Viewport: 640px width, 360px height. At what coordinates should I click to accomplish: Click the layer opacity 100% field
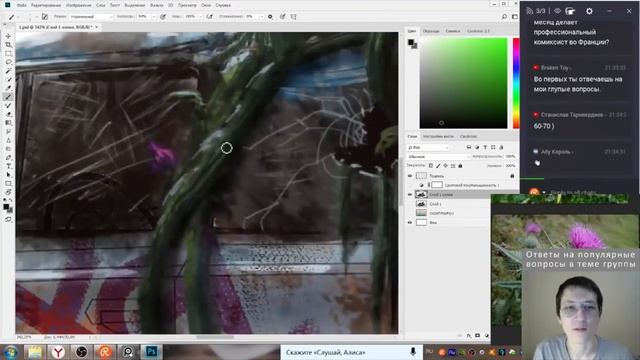(x=510, y=157)
